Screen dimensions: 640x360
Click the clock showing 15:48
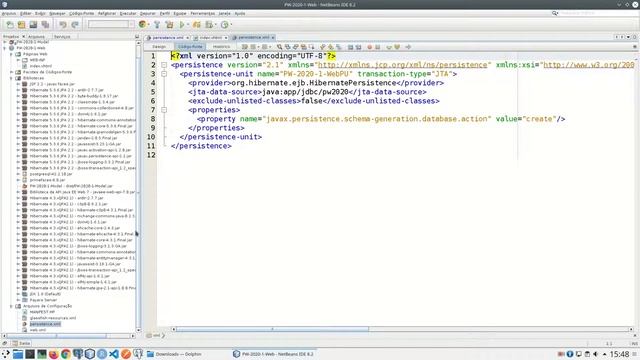619,354
